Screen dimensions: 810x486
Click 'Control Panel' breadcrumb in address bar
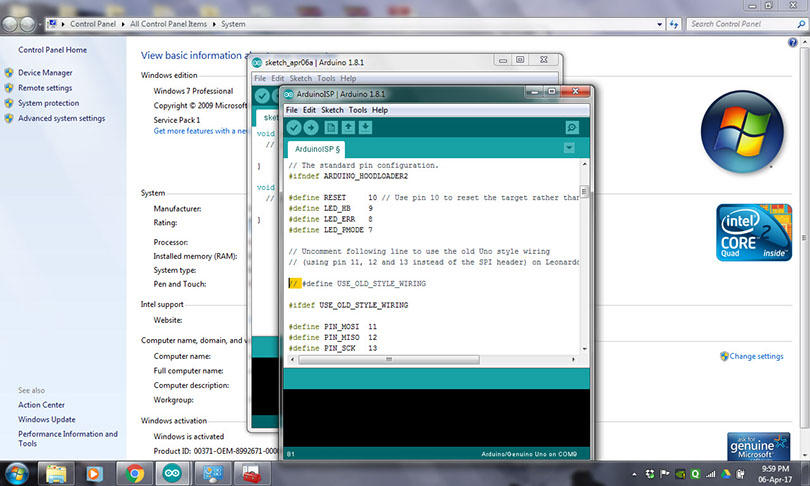tap(93, 24)
